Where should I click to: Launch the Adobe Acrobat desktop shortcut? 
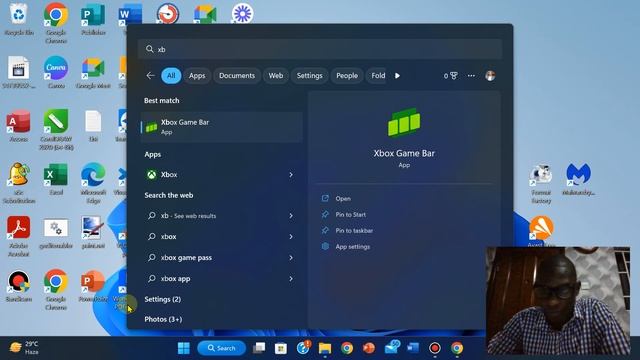click(x=18, y=236)
